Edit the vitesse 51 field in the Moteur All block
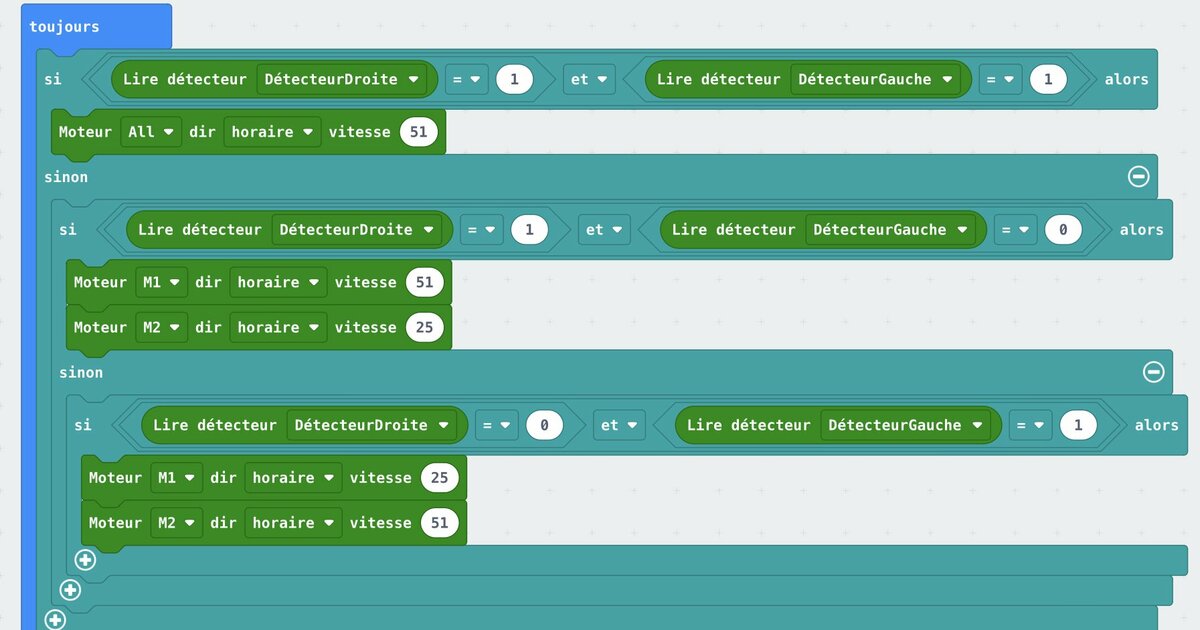The image size is (1200, 630). click(x=418, y=131)
